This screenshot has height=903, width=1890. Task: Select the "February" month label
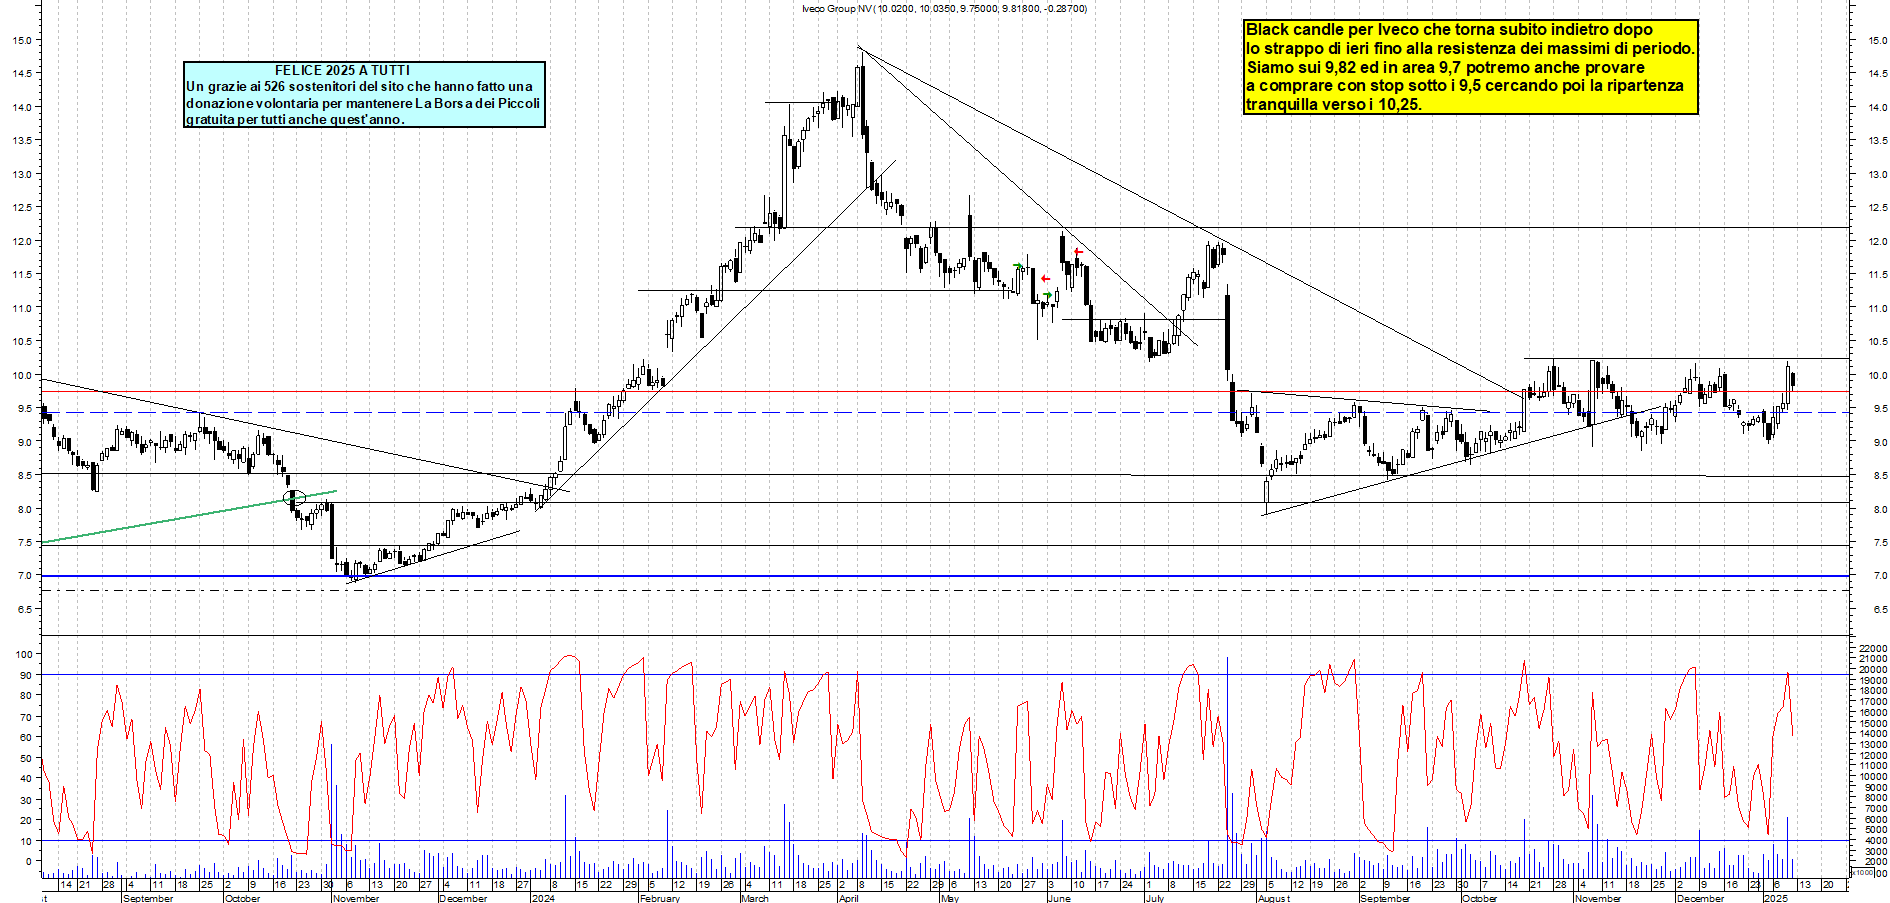[x=660, y=898]
